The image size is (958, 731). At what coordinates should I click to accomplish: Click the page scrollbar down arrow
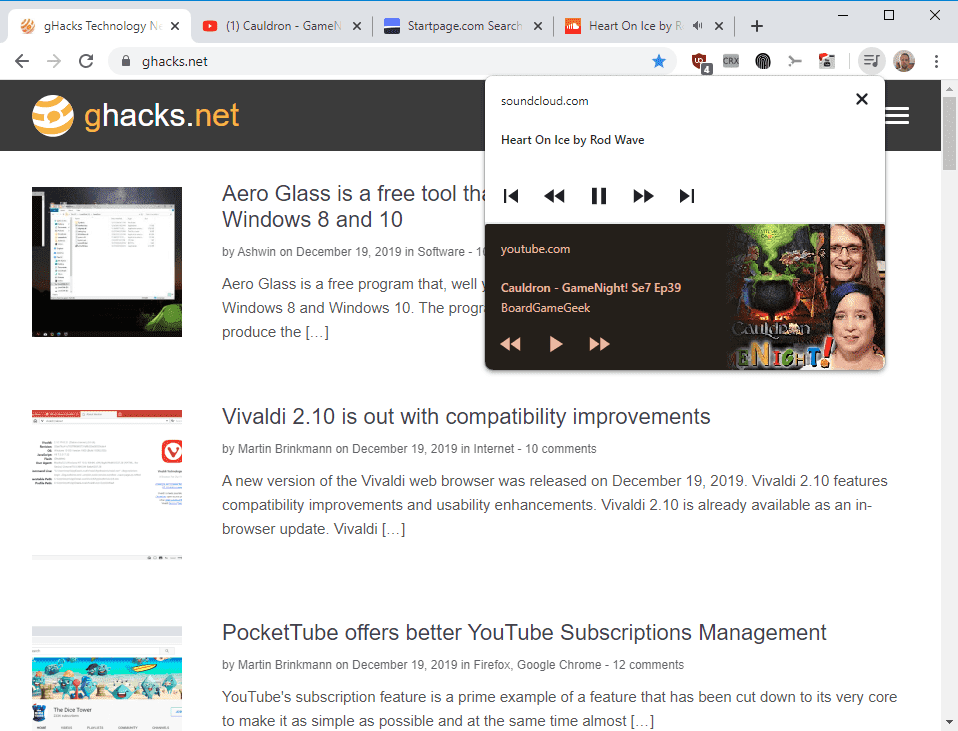pyautogui.click(x=949, y=722)
